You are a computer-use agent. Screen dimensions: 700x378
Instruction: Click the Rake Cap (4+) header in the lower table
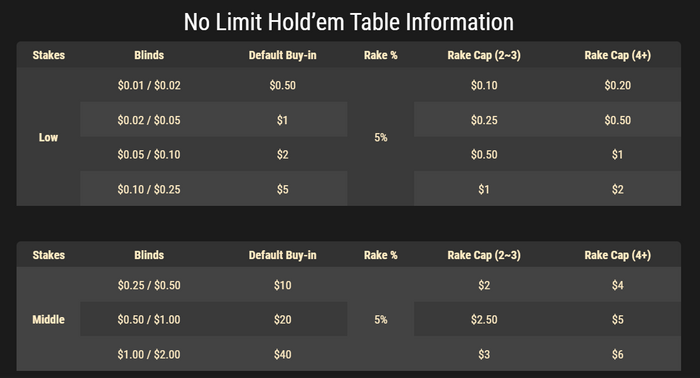(x=617, y=255)
